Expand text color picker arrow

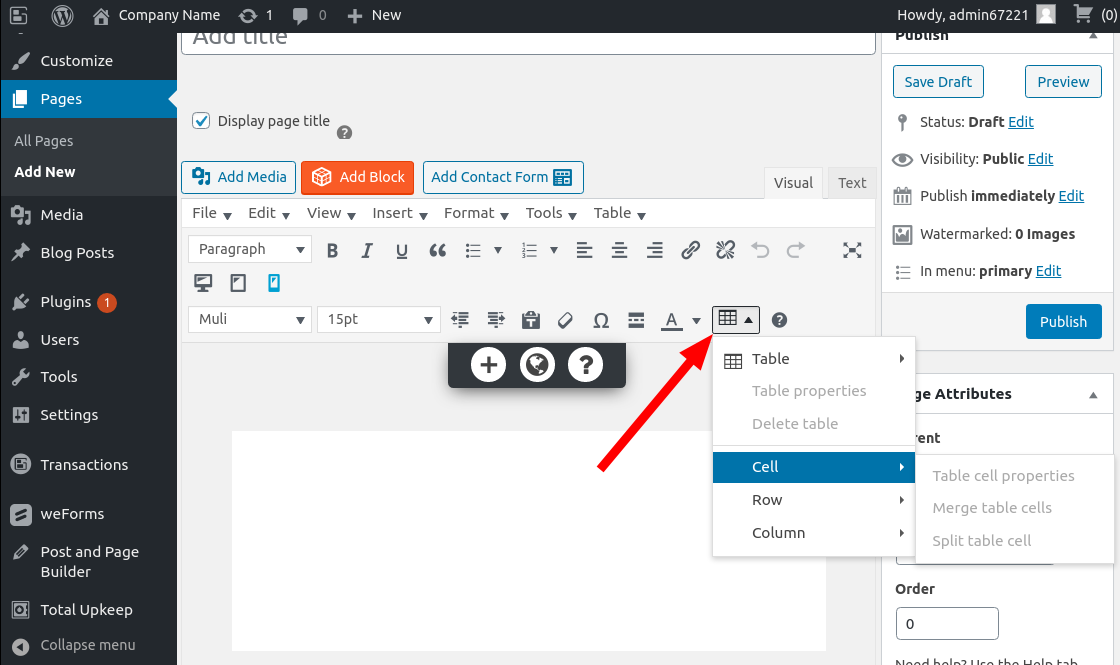click(696, 321)
